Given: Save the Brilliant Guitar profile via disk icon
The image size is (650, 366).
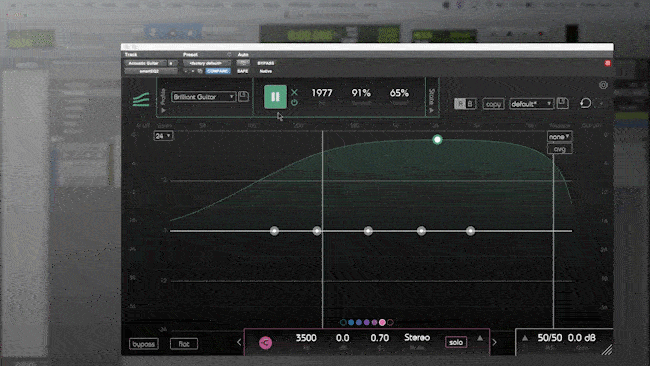Looking at the screenshot, I should pos(243,97).
